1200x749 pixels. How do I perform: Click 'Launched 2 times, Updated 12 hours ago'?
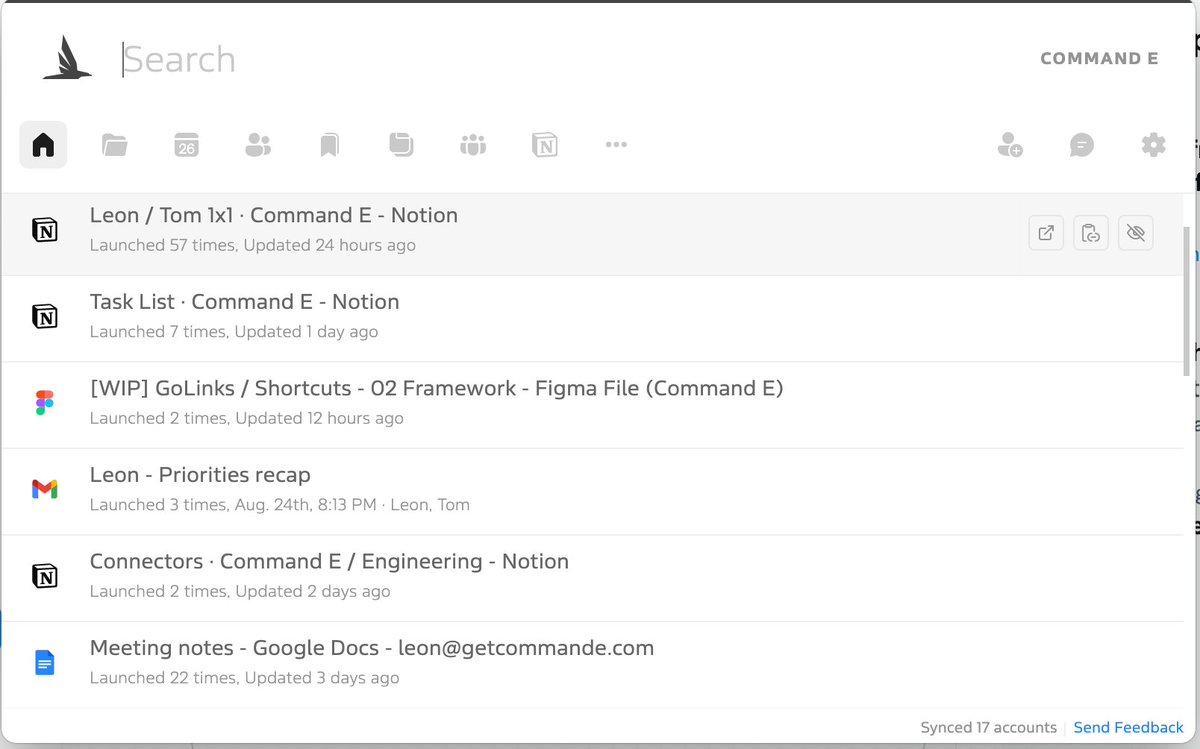[246, 418]
